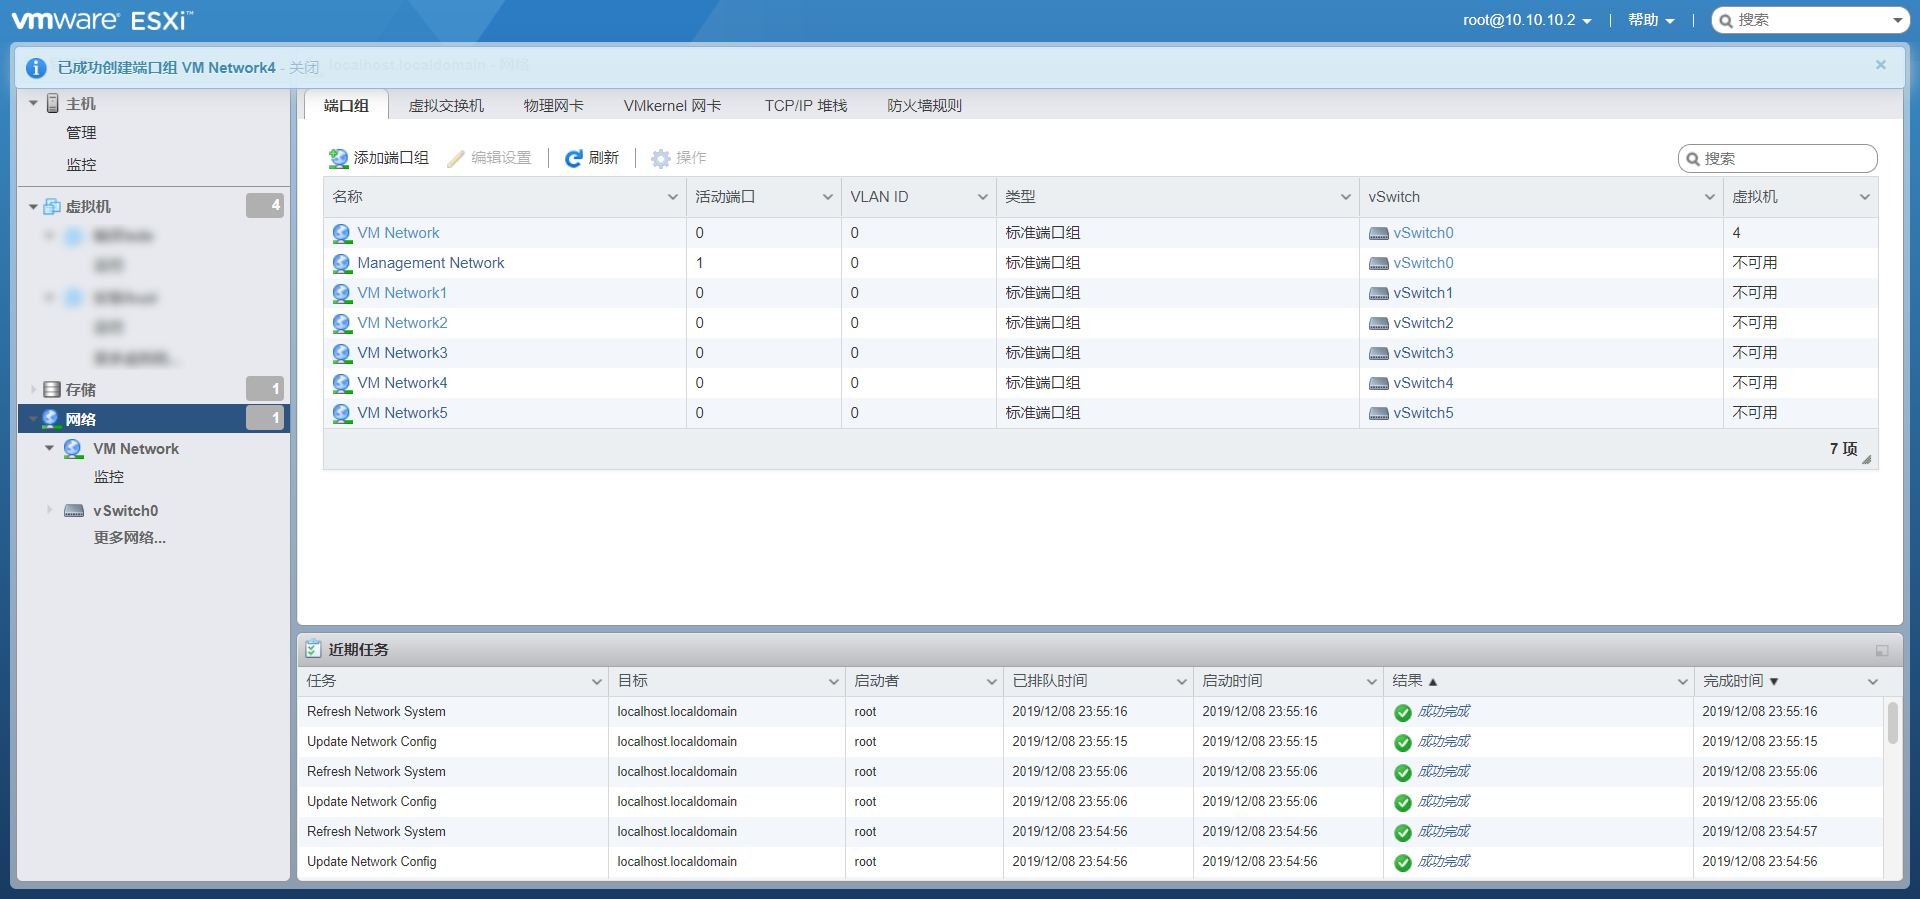
Task: Click the Recent tasks panel icon
Action: [313, 649]
